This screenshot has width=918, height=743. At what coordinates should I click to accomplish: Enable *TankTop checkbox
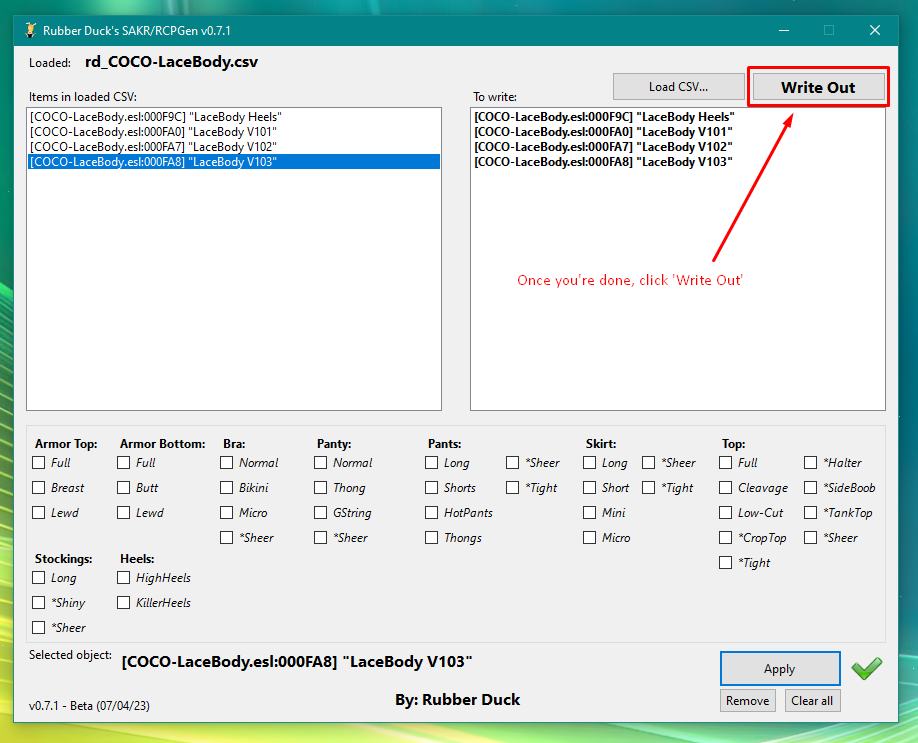tap(811, 513)
